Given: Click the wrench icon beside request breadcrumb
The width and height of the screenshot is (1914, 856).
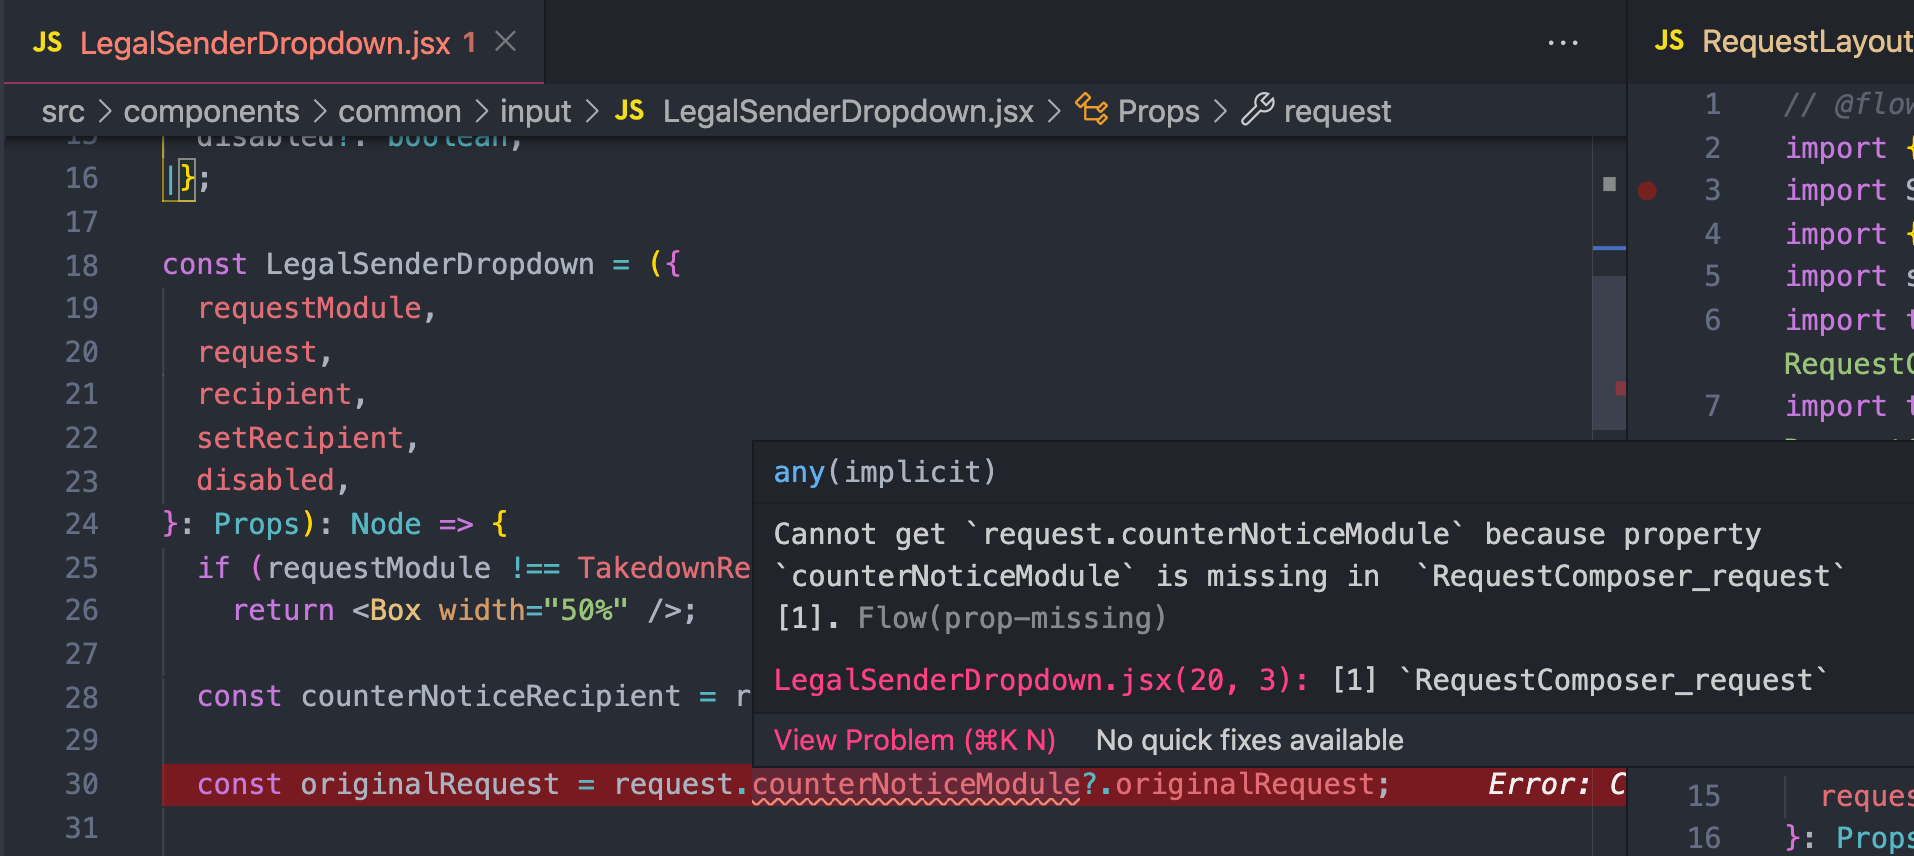Looking at the screenshot, I should 1258,109.
